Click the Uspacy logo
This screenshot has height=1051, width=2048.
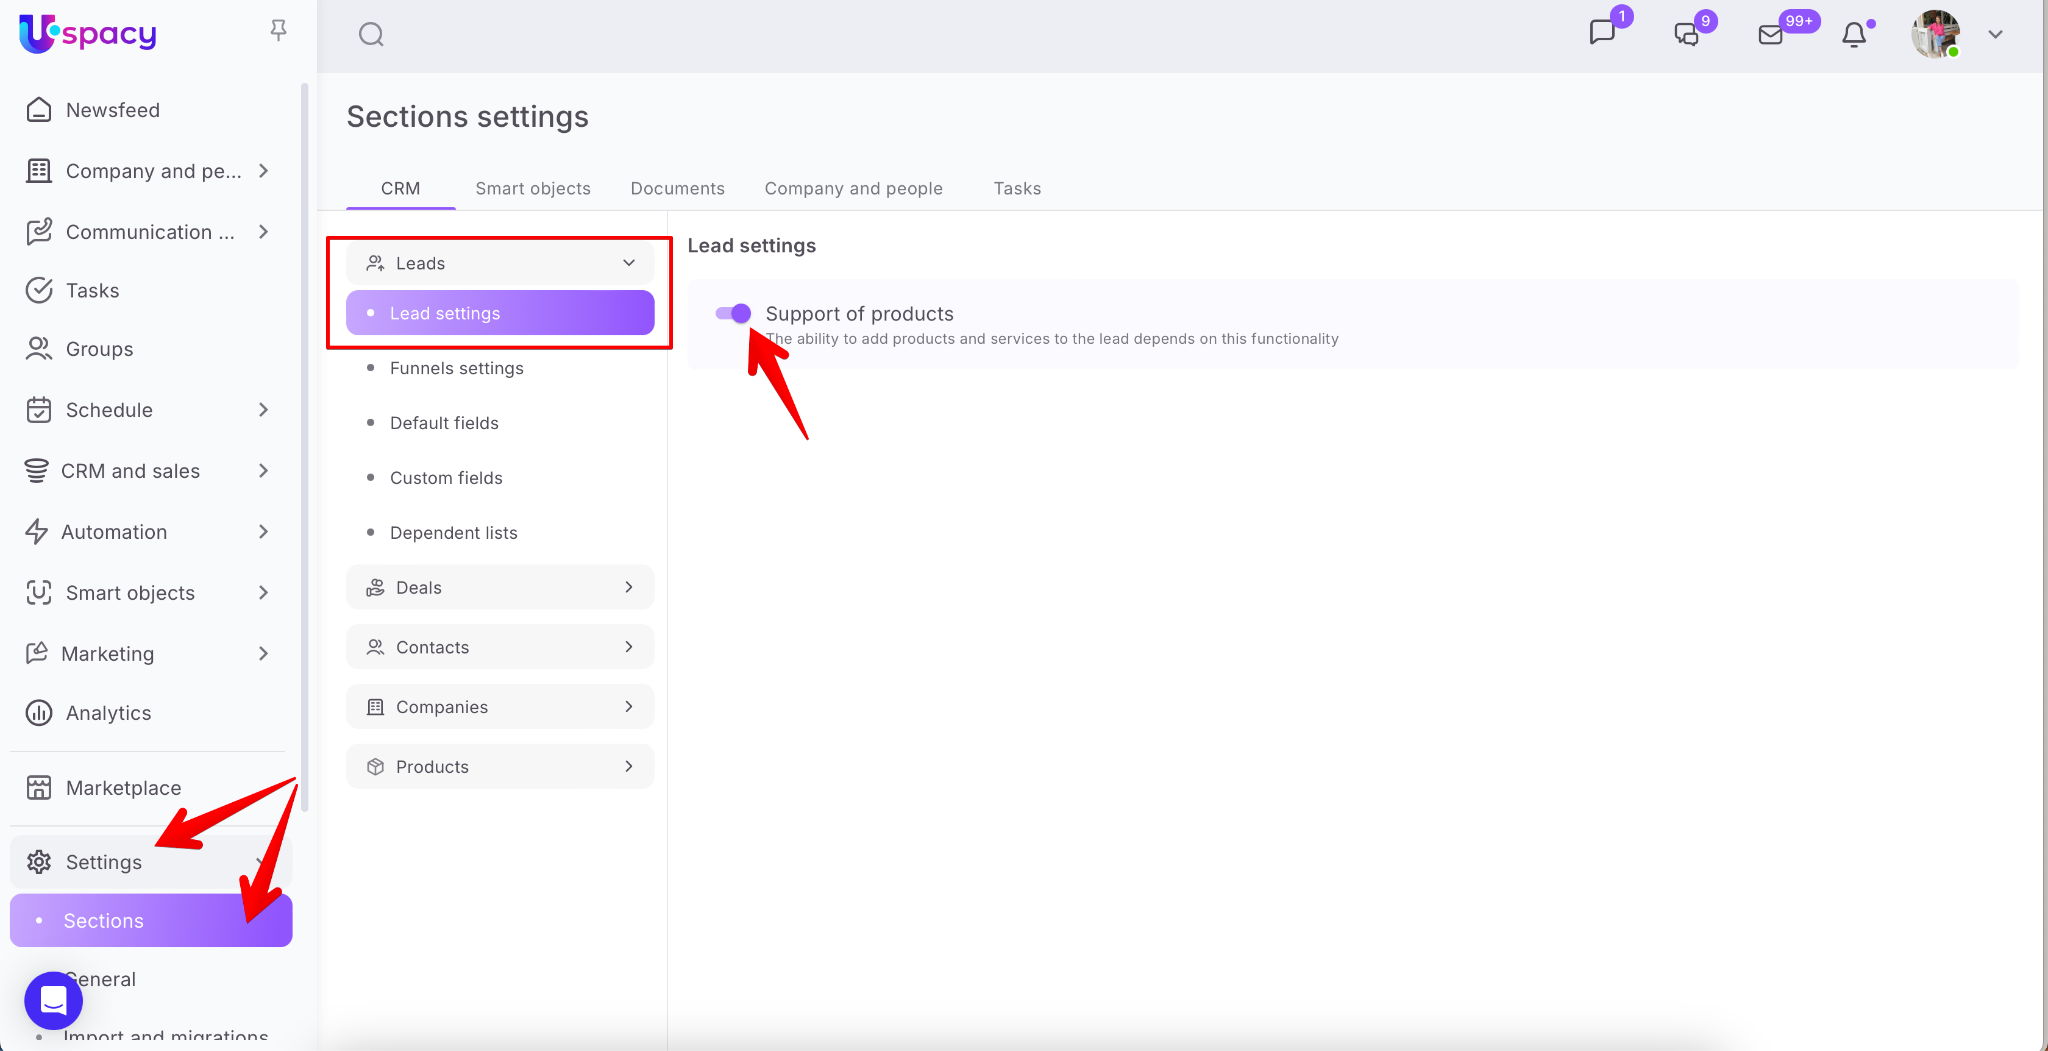[x=88, y=33]
